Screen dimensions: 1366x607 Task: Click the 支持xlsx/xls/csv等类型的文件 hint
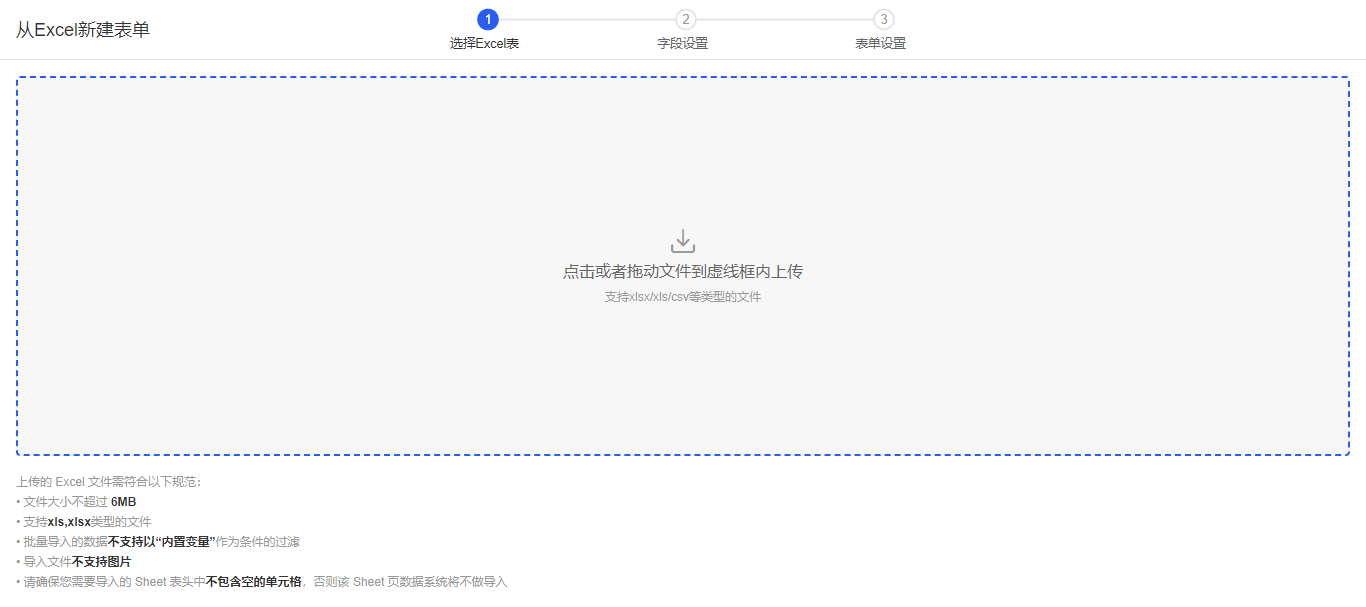tap(683, 297)
